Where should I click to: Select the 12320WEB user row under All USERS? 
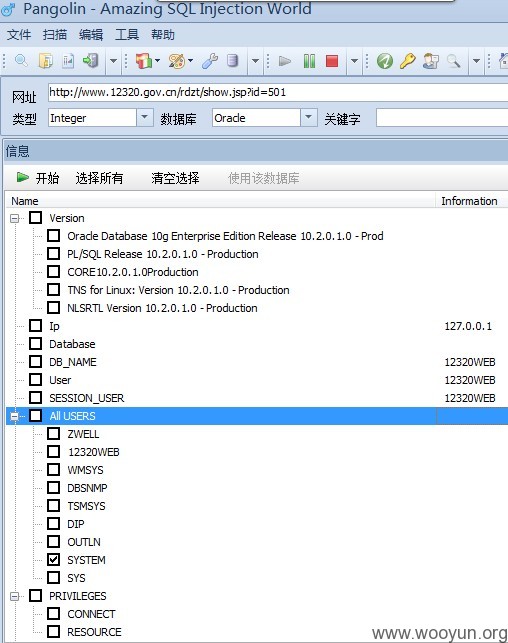pos(93,452)
